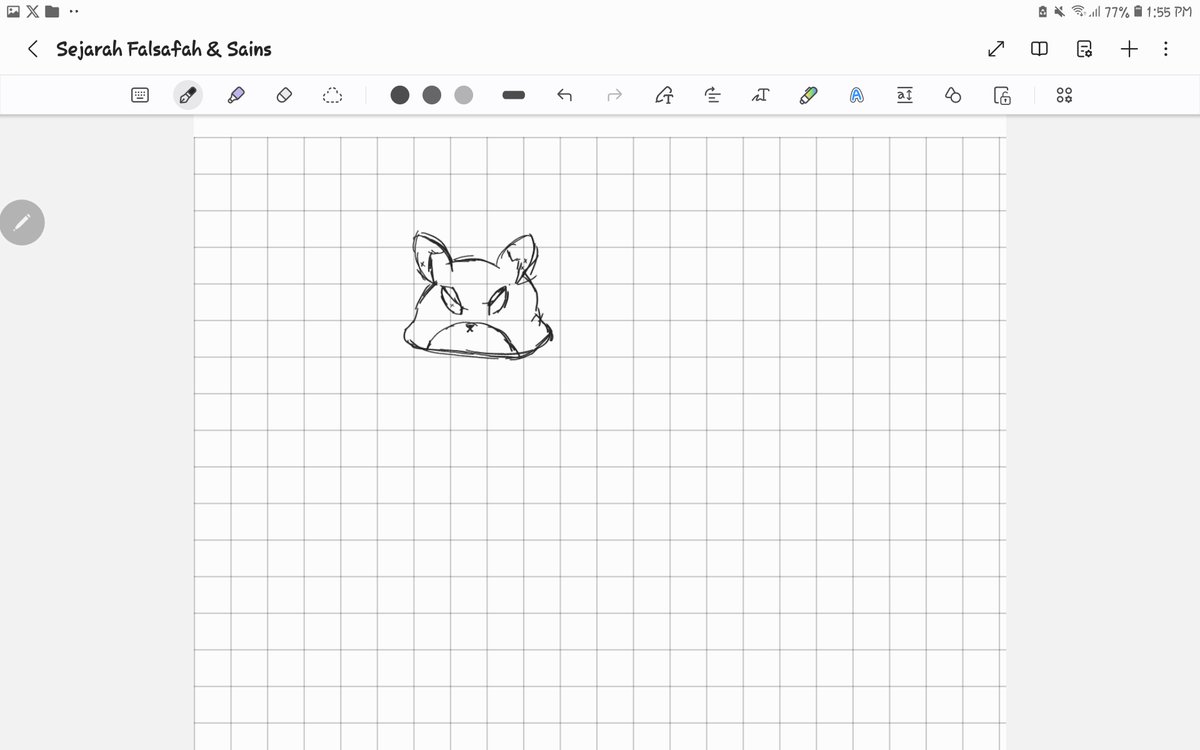Screen dimensions: 1200x750
Task: Enter full screen editing view
Action: 996,48
